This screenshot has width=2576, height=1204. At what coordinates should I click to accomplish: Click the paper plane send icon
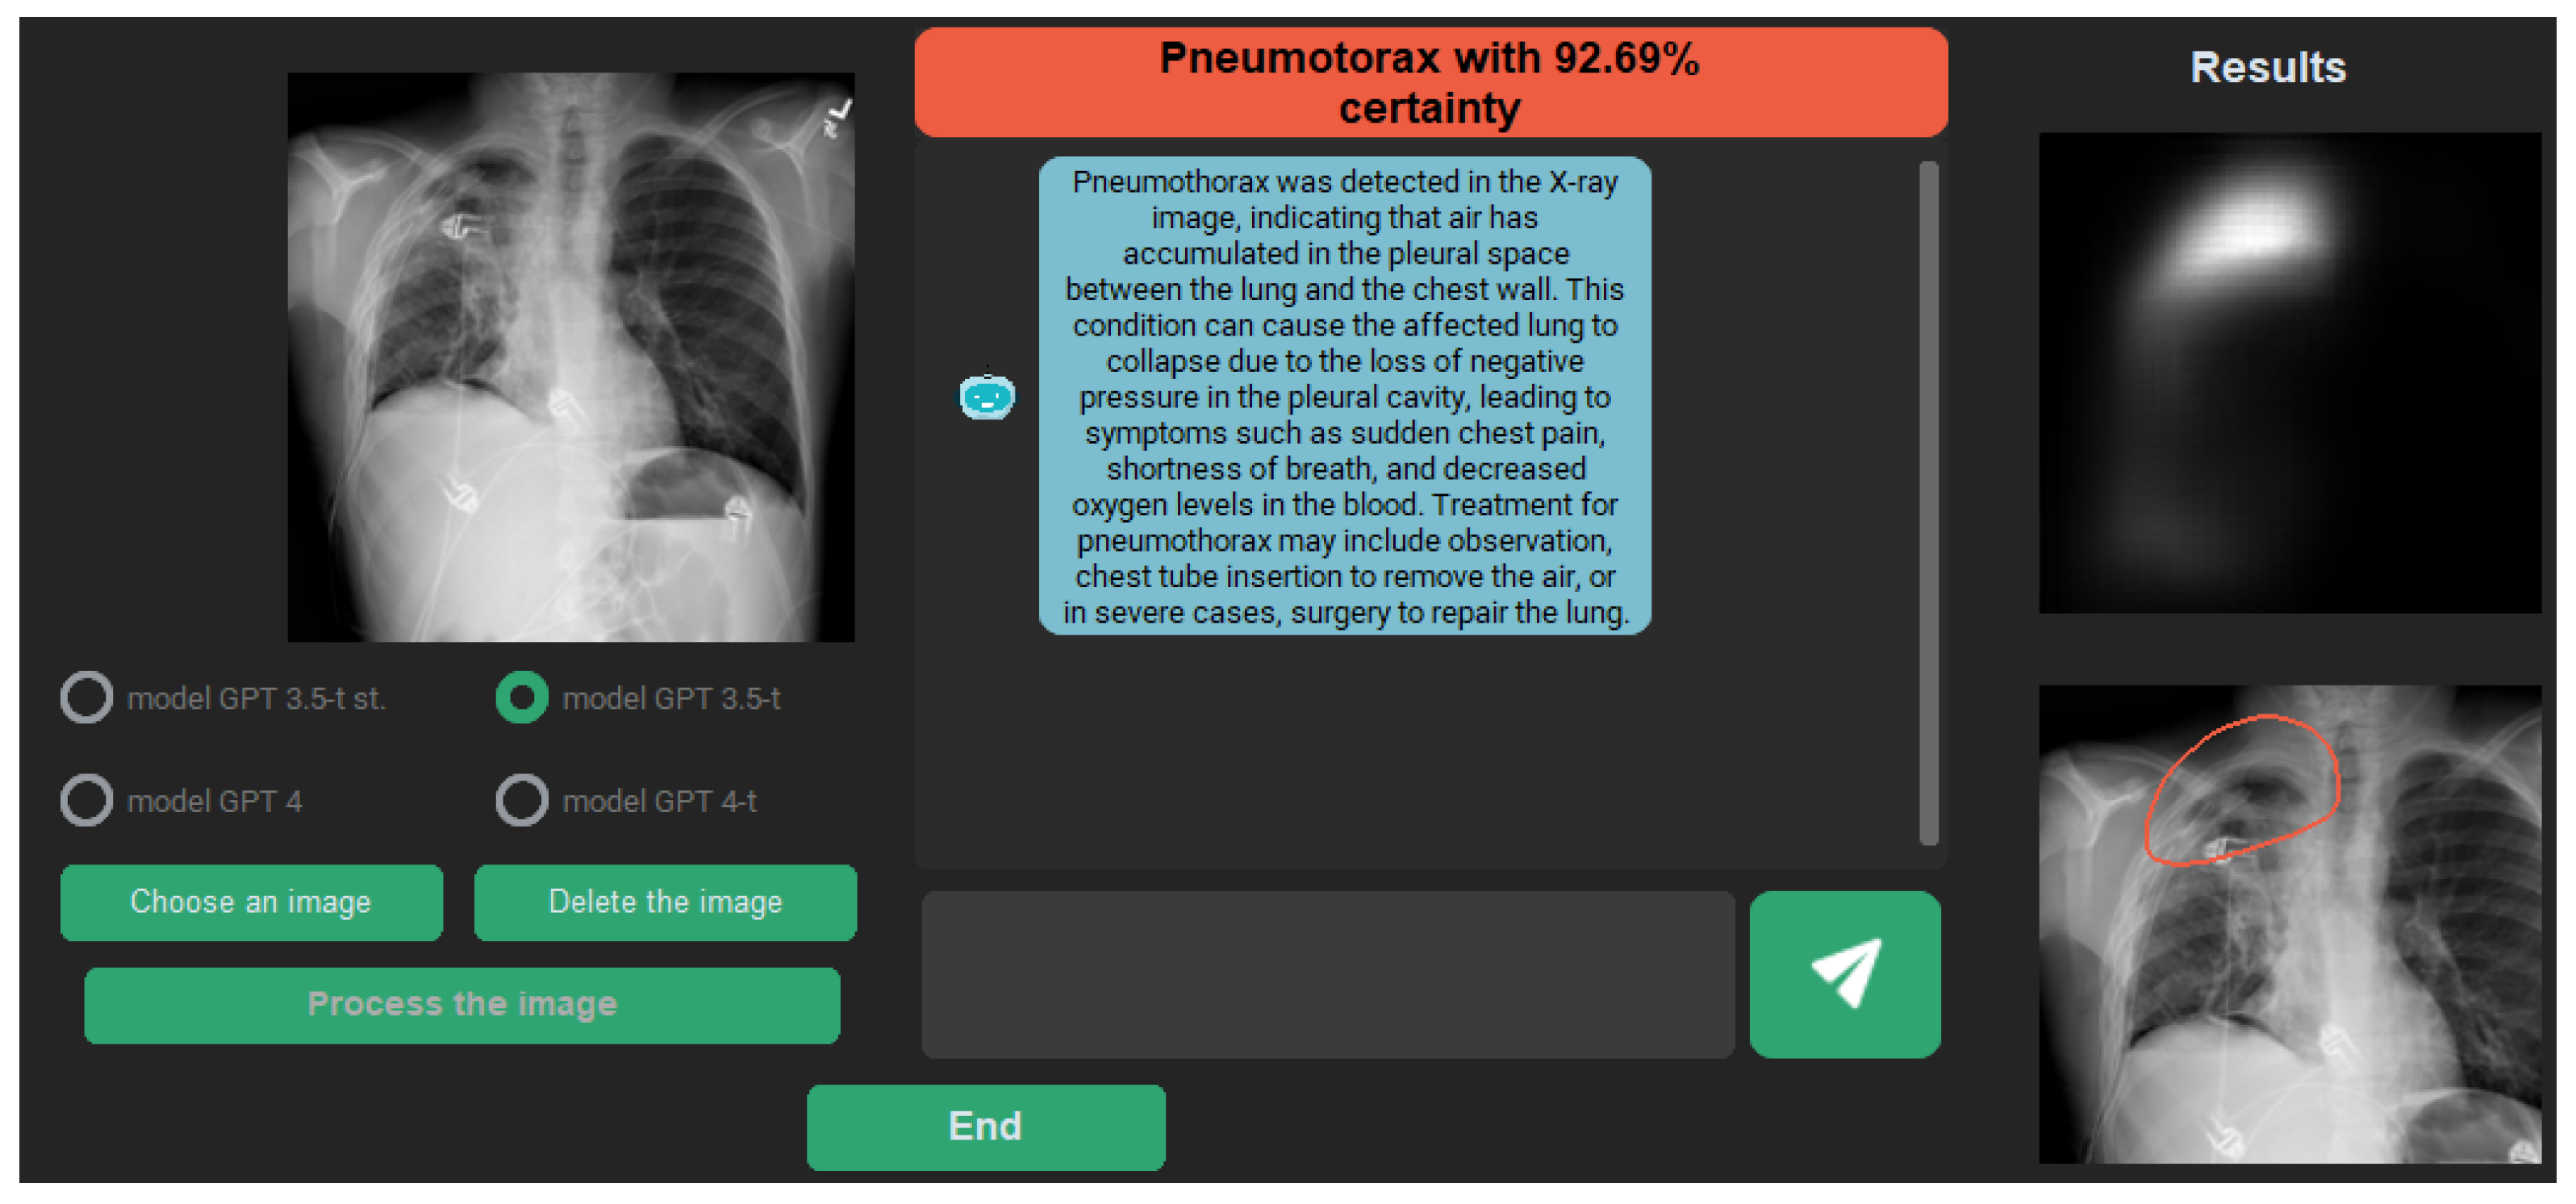click(x=1845, y=973)
